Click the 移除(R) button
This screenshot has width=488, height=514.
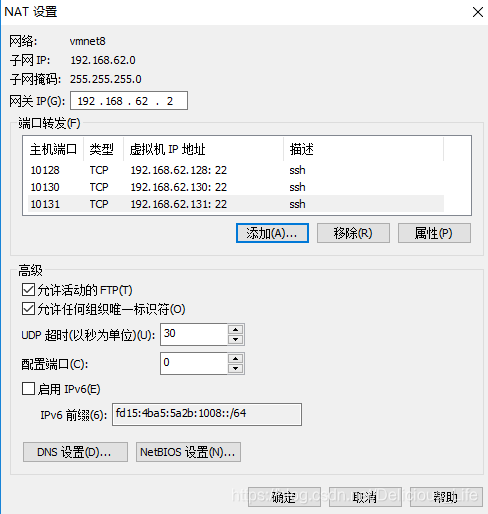(353, 233)
